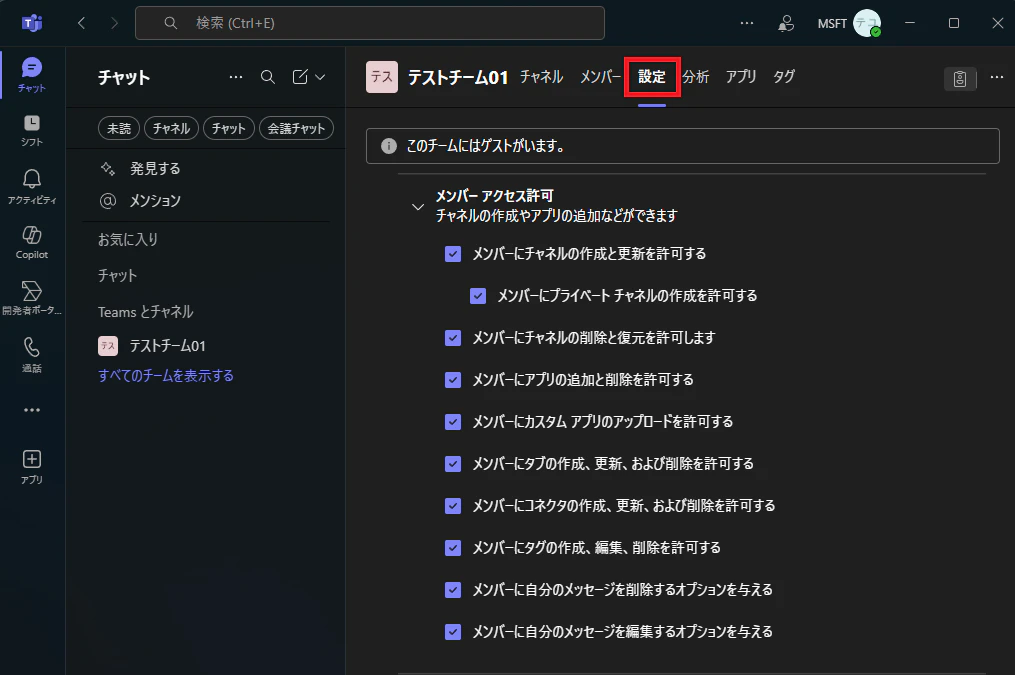Expand the お気に入り section

click(x=128, y=239)
